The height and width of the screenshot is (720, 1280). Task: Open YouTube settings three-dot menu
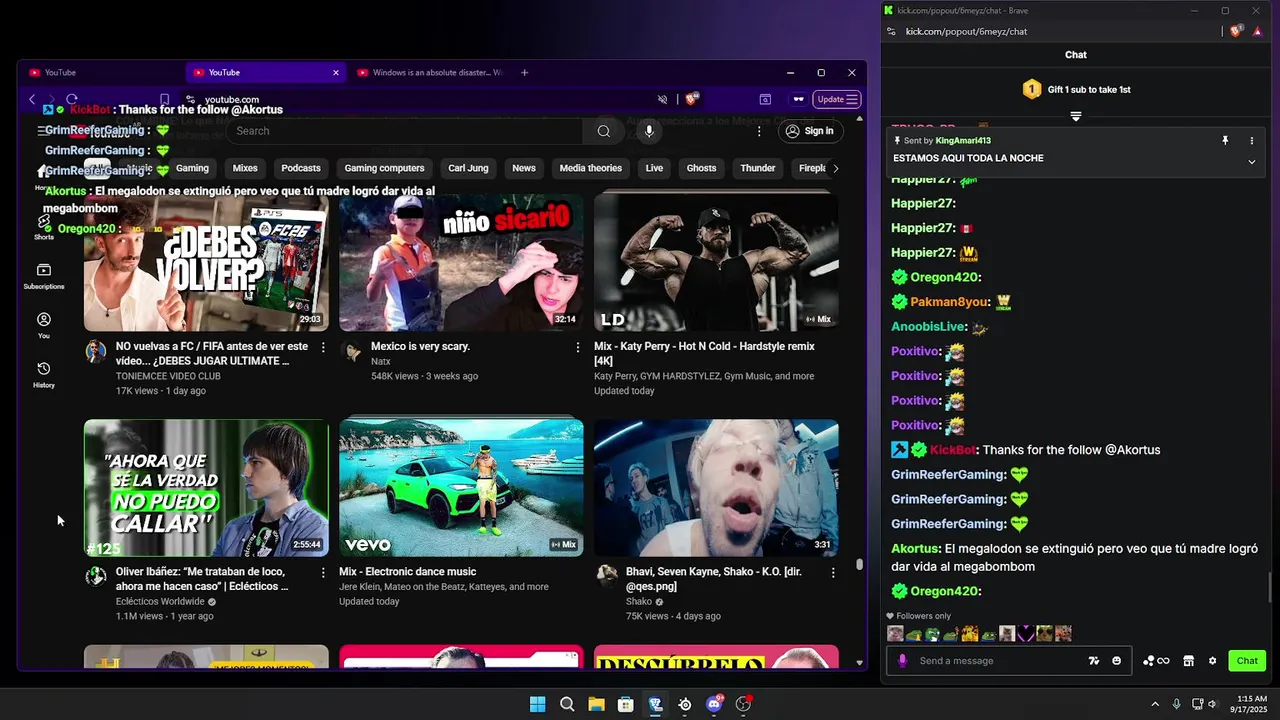click(759, 131)
